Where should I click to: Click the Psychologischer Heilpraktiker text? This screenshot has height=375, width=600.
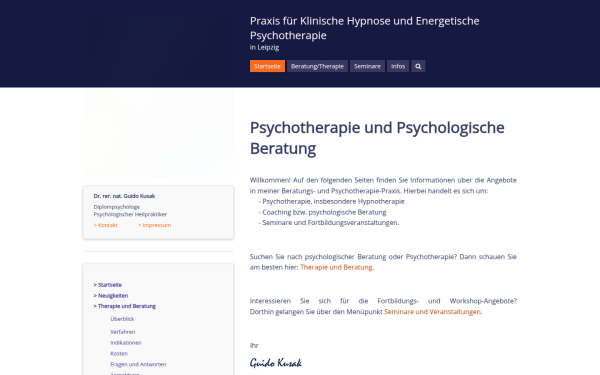tap(130, 214)
